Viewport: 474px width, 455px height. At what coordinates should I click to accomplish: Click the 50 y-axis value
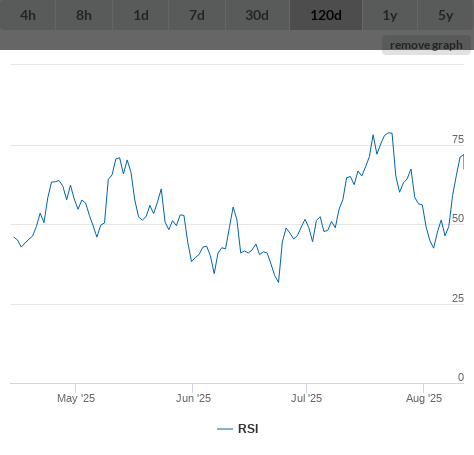[x=458, y=218]
